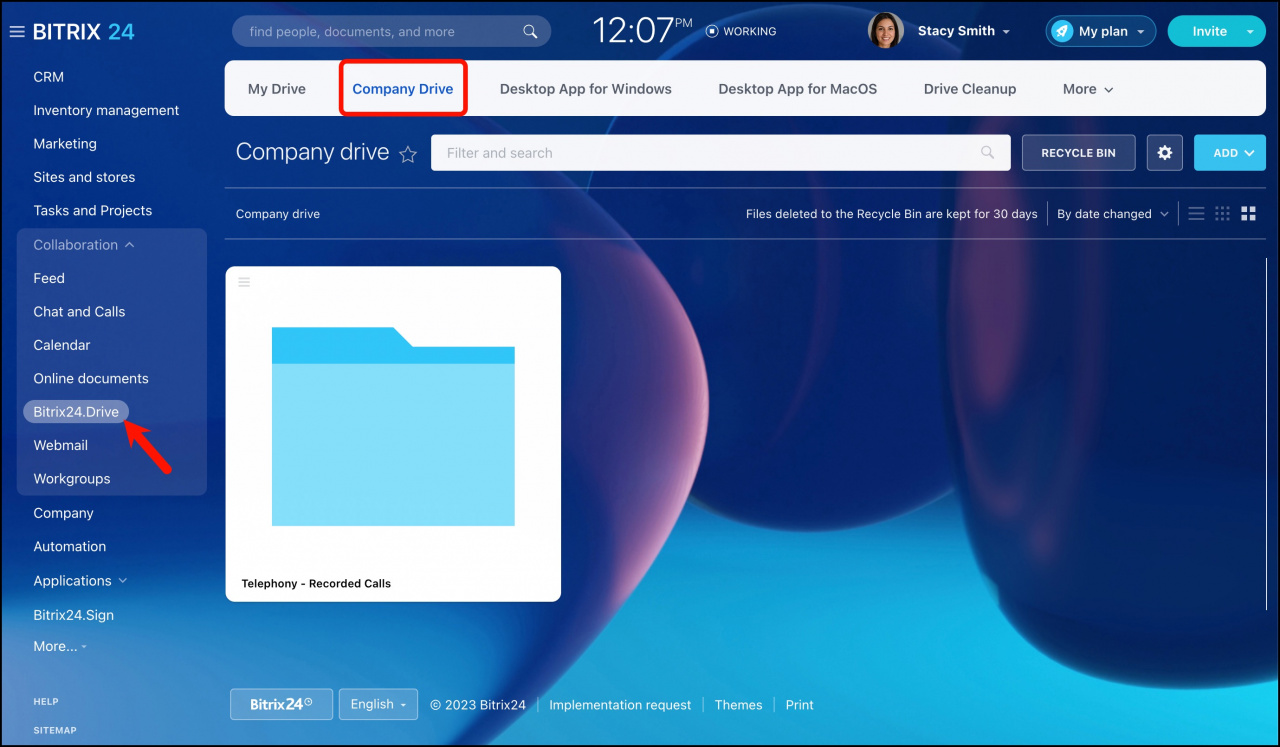Open the Themes link in footer
The image size is (1280, 747).
tap(738, 705)
